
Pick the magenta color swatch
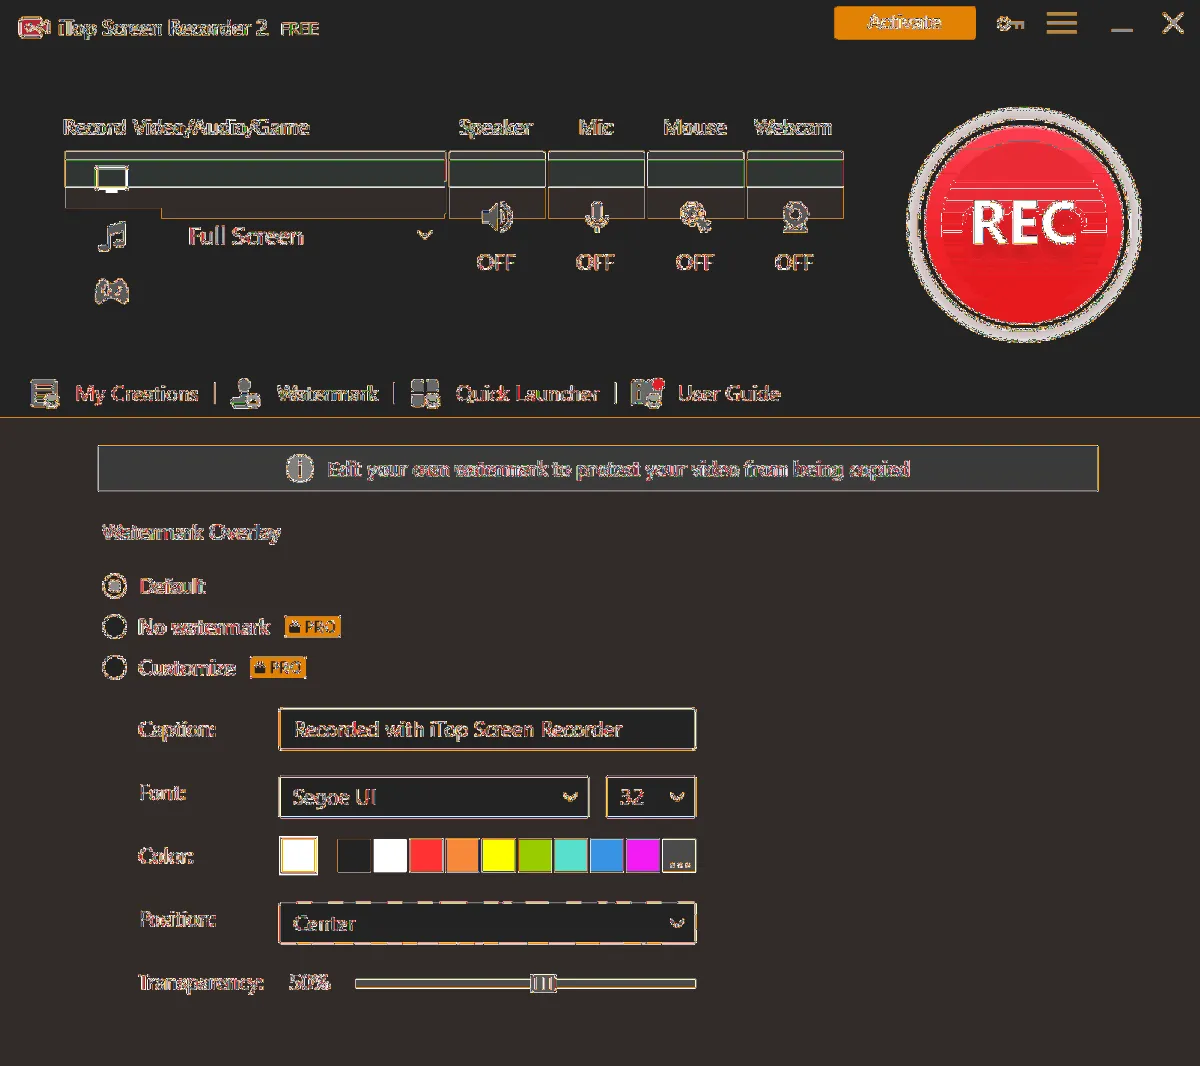click(643, 856)
